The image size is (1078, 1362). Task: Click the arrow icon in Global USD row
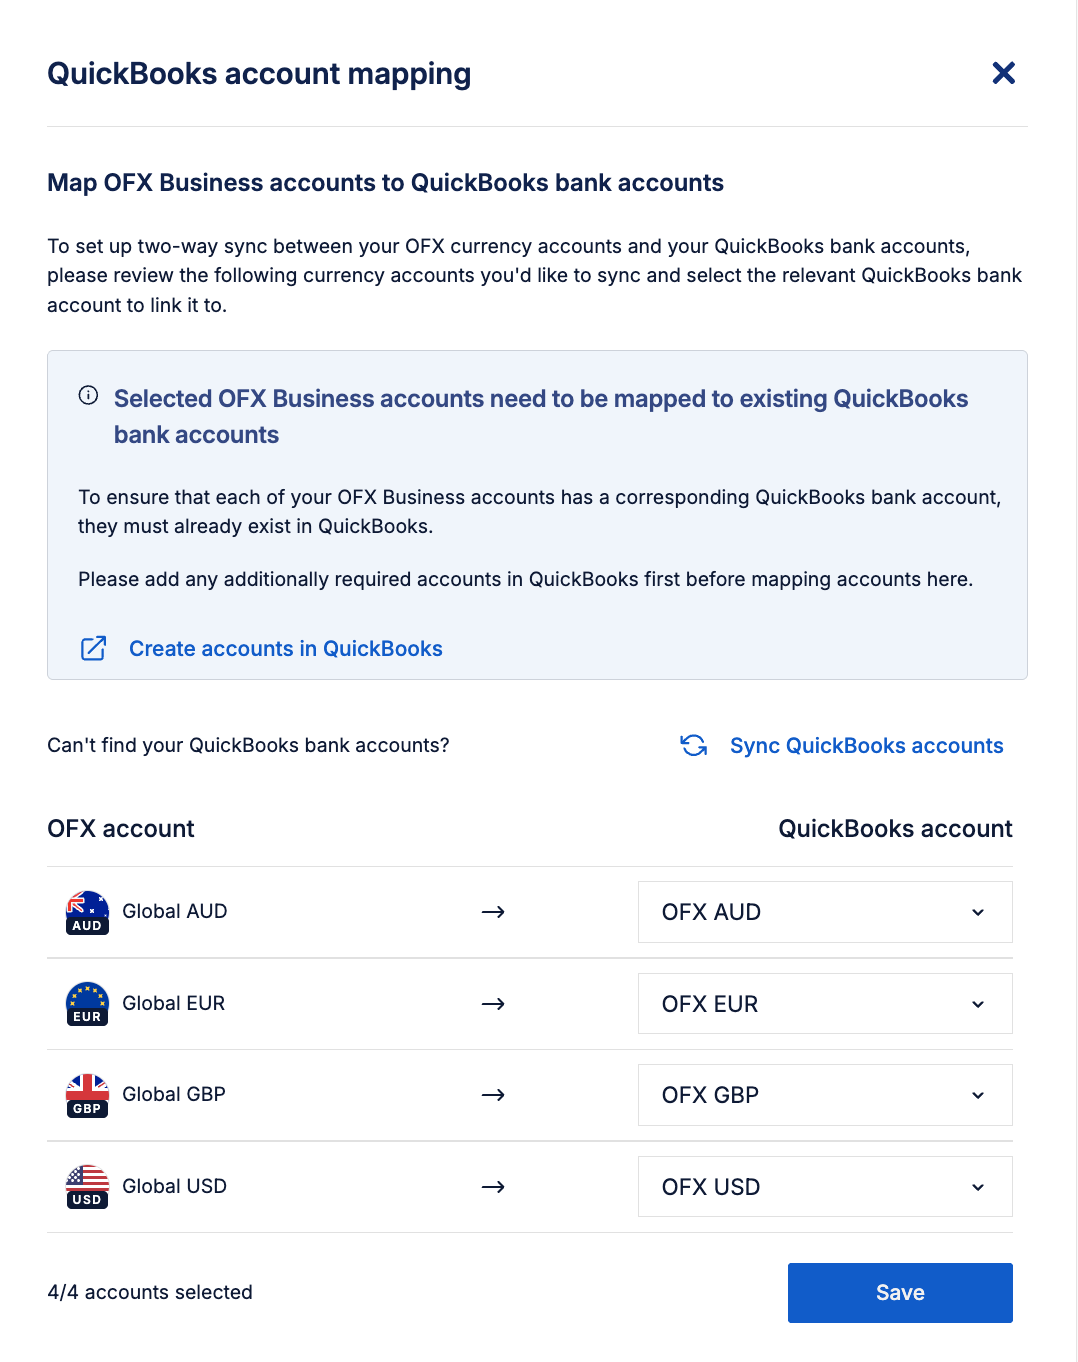coord(493,1187)
